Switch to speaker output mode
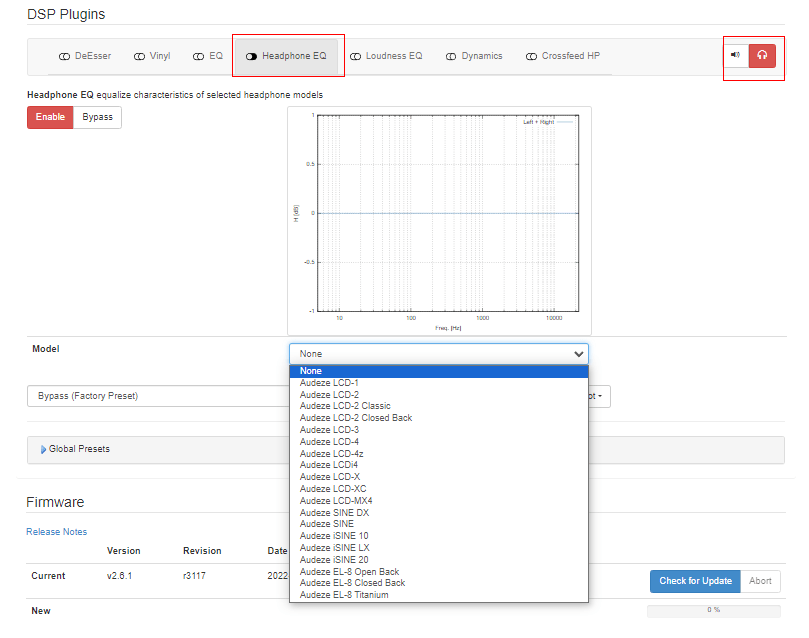This screenshot has width=809, height=638. tap(736, 55)
